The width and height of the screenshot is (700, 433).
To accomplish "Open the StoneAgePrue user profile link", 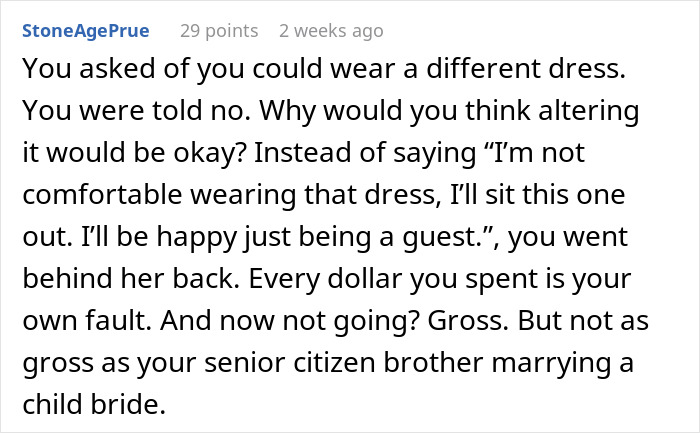I will click(x=84, y=31).
